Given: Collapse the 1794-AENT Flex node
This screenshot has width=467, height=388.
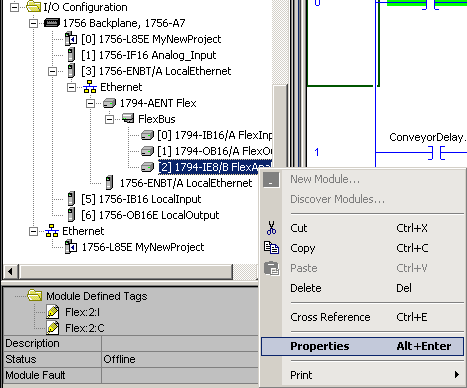Looking at the screenshot, I should coord(90,103).
